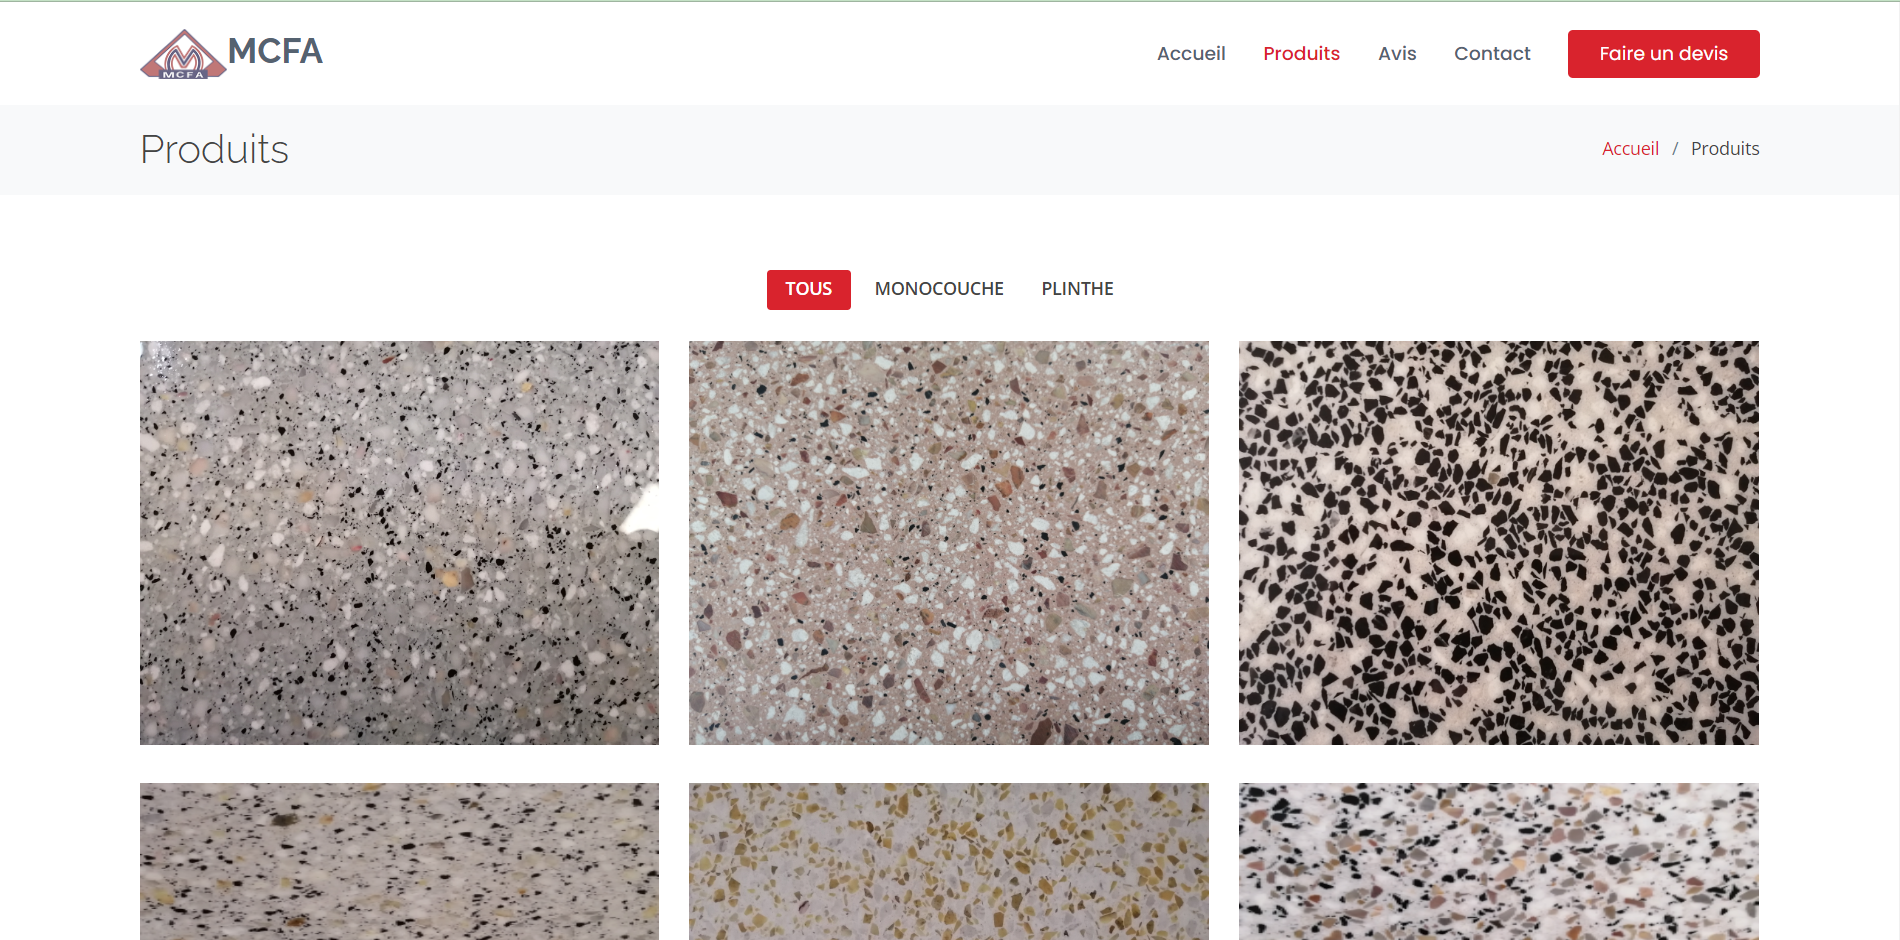The width and height of the screenshot is (1900, 940).
Task: Click the MCFA logo icon
Action: click(x=183, y=54)
